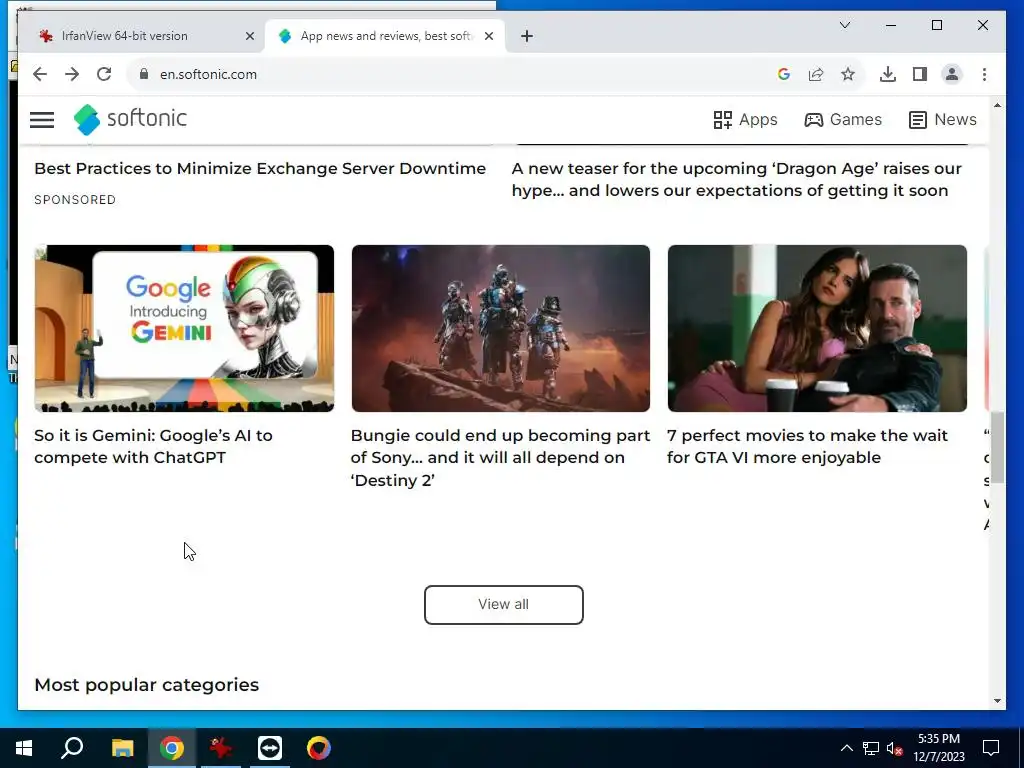Close the App news and reviews tab
Viewport: 1024px width, 768px height.
click(488, 37)
